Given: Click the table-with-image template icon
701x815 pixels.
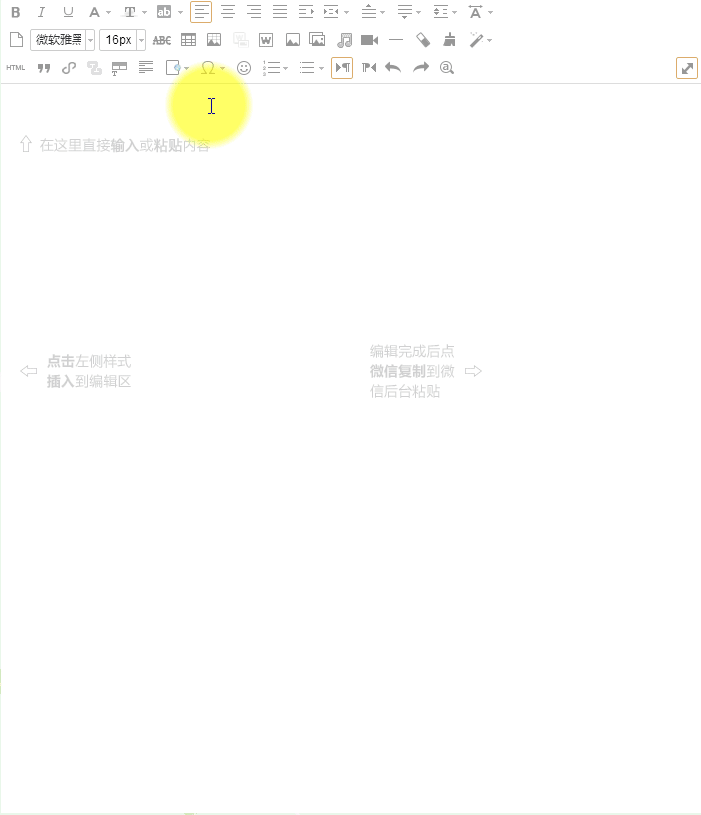Looking at the screenshot, I should [214, 40].
